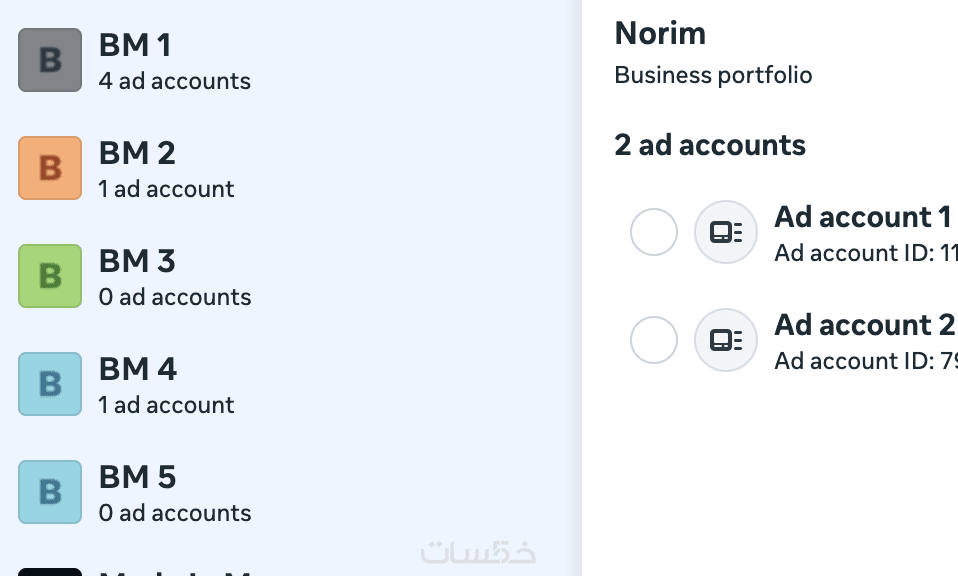Screen dimensions: 958x576
Task: Click the Ad account 2 name
Action: click(x=864, y=325)
